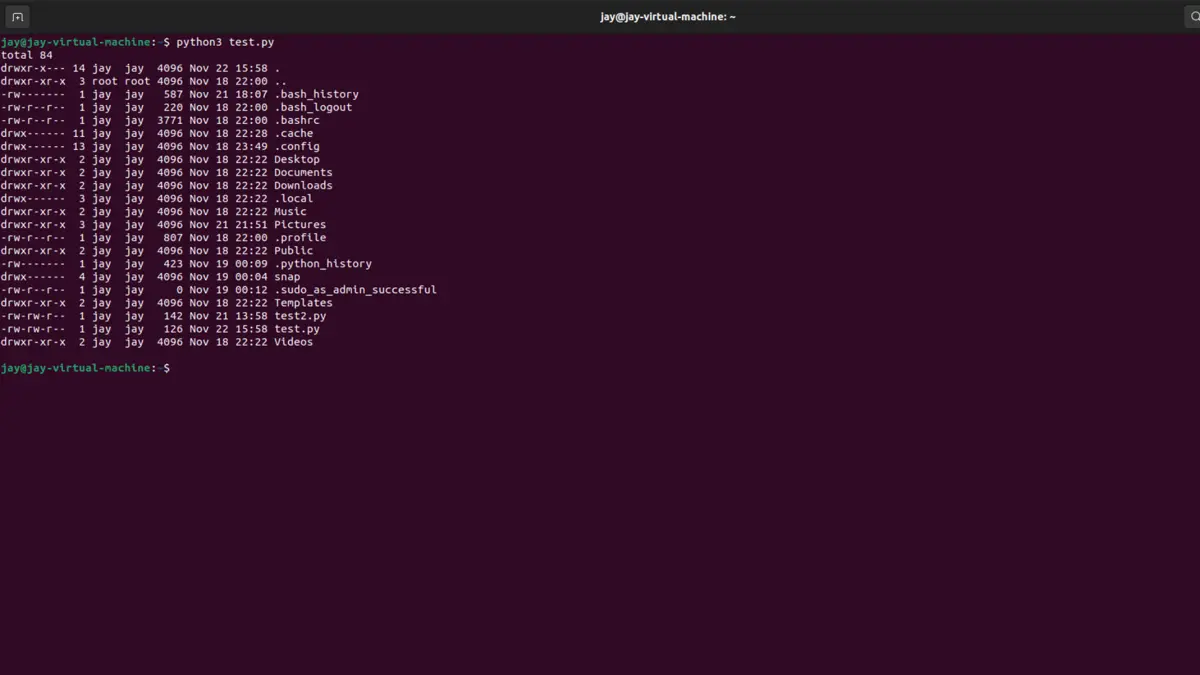This screenshot has width=1200, height=675.
Task: Click the timestamp 00:12 on the .sudo_as_admin_successful row
Action: click(251, 289)
